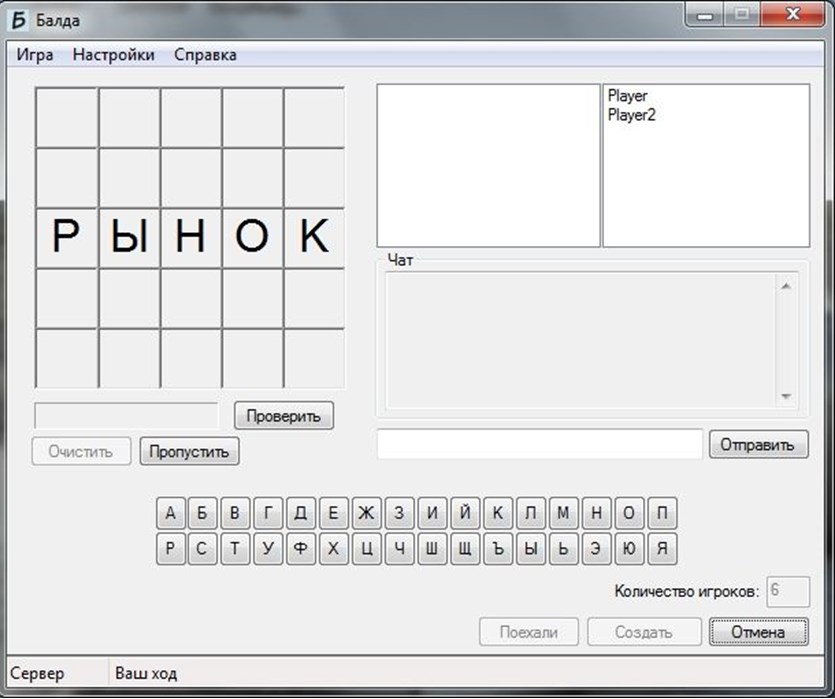Click the empty cell above letter Н
Screen dimensions: 835x699
click(190, 177)
